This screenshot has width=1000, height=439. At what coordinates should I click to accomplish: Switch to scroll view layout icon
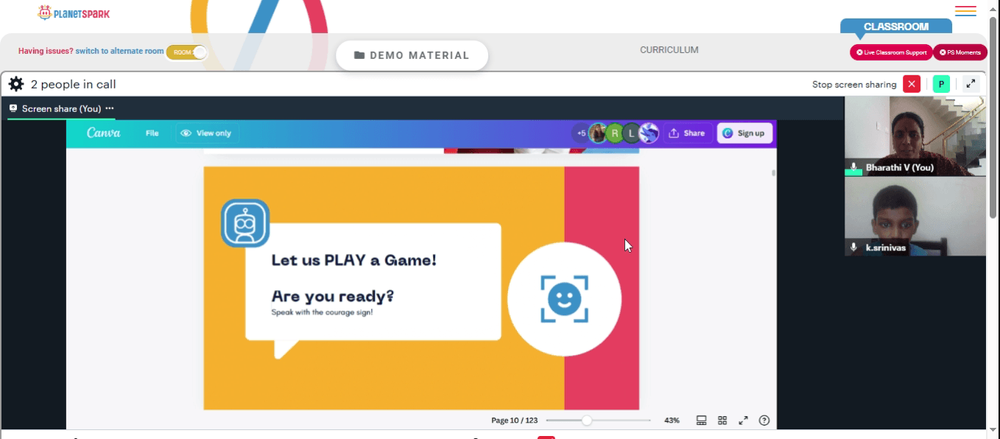point(702,420)
